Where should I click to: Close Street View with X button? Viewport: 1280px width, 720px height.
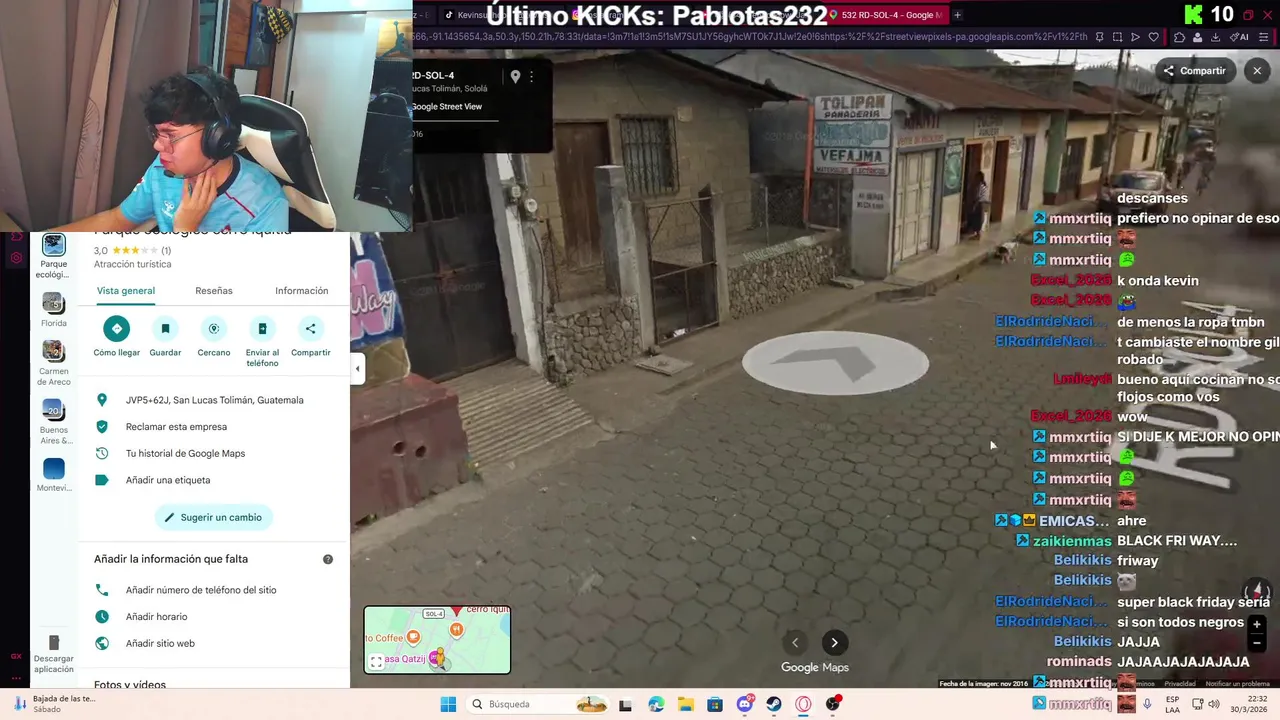coord(1257,71)
